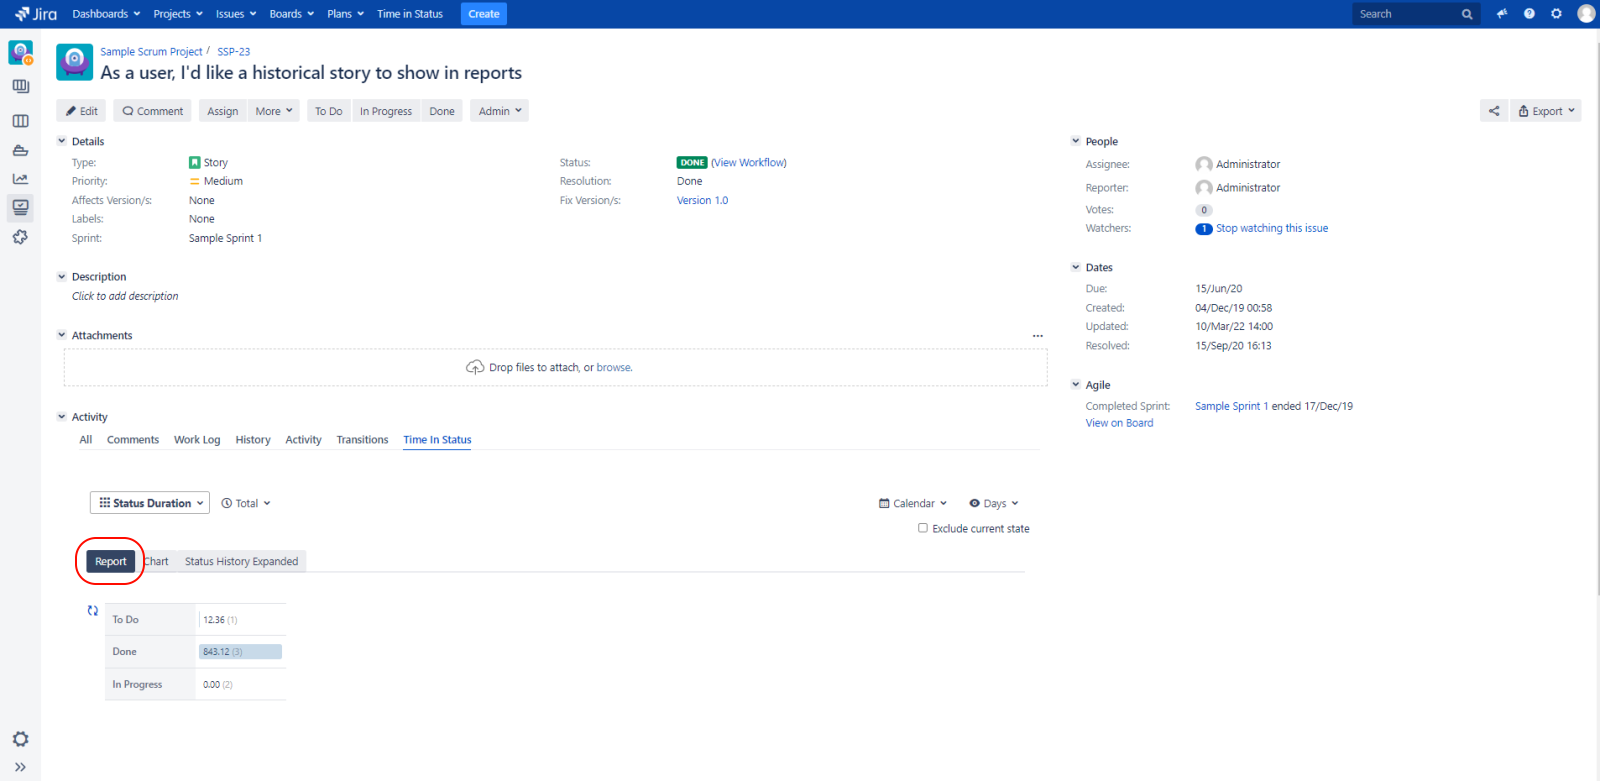The height and width of the screenshot is (781, 1600).
Task: Open the Reports icon in the left sidebar
Action: pyautogui.click(x=20, y=179)
